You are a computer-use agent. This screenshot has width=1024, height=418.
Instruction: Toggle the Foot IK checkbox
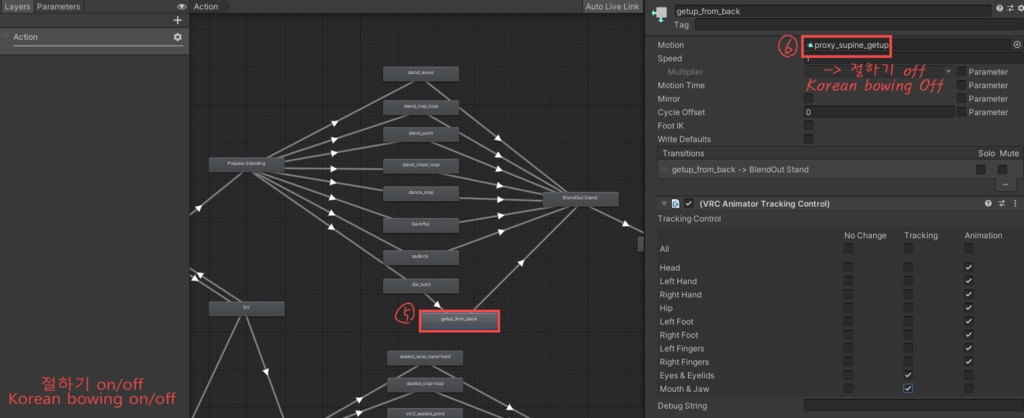coord(808,125)
